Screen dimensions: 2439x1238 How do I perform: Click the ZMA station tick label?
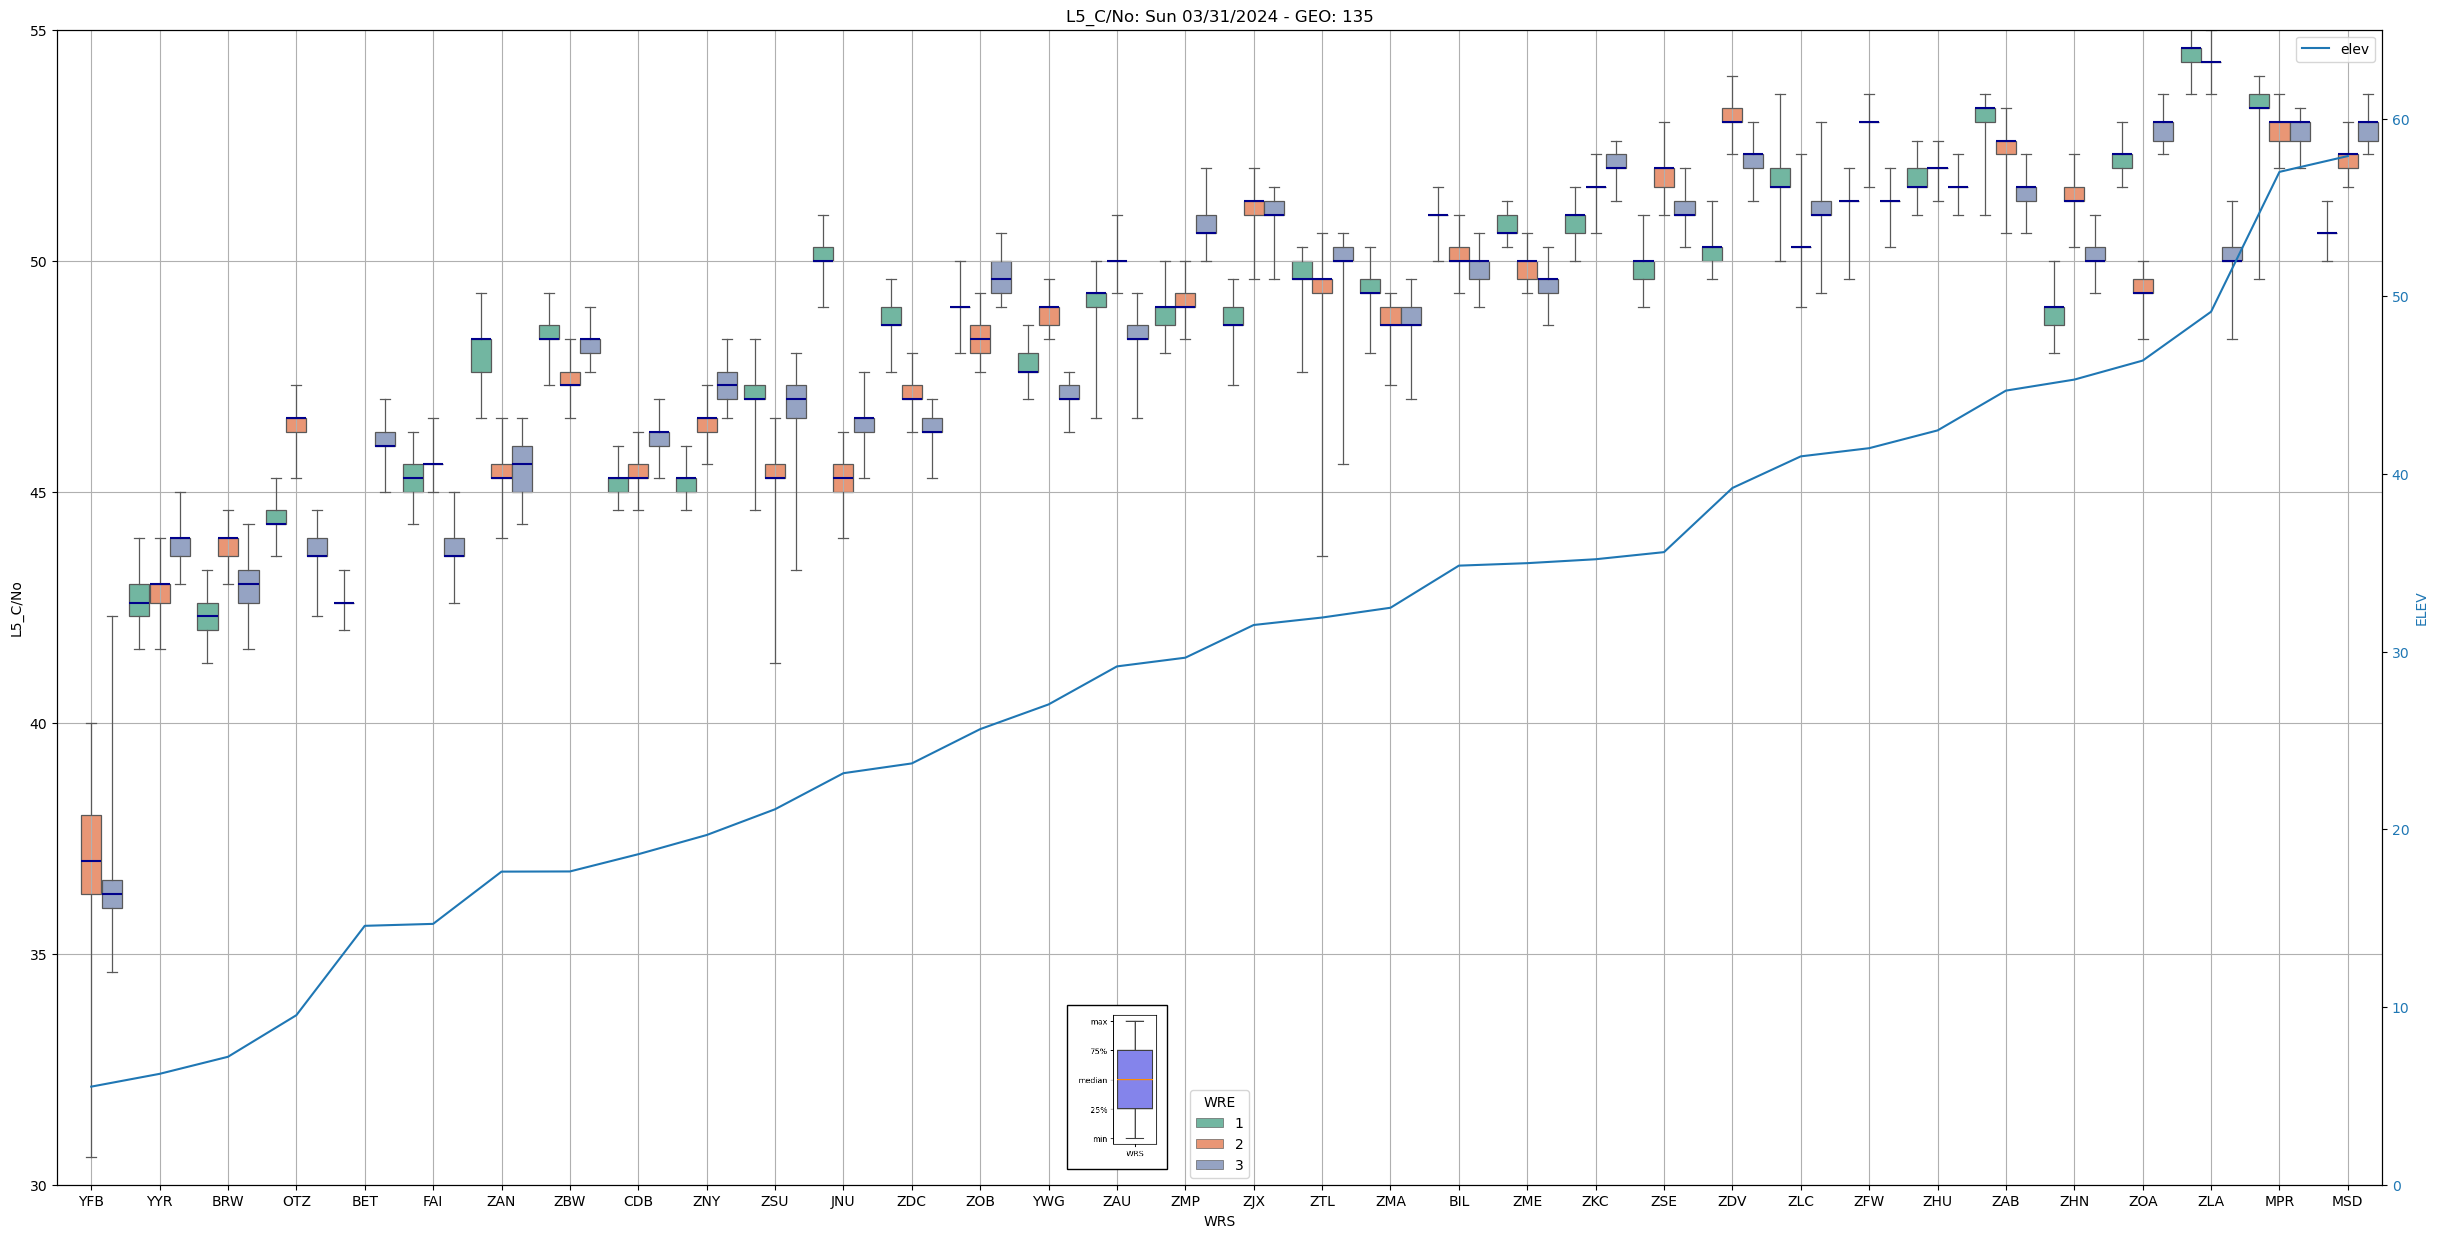point(1391,1201)
